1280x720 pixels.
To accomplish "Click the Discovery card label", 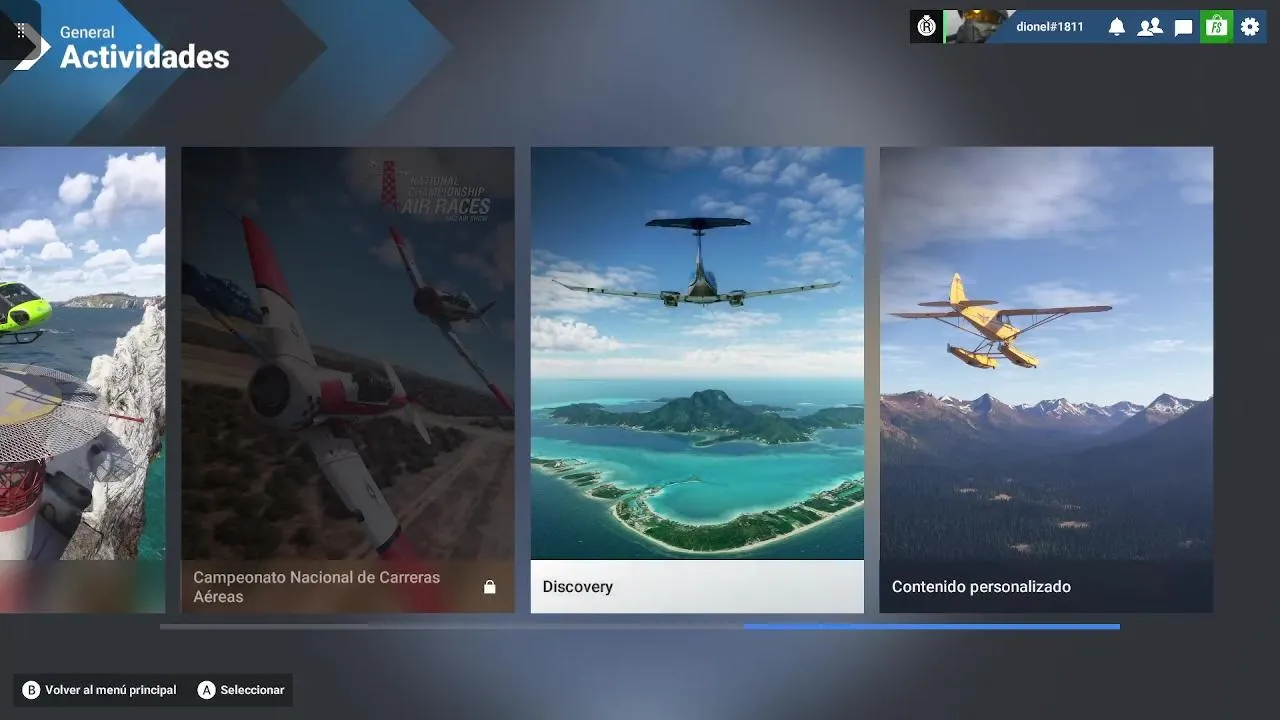I will click(x=578, y=587).
